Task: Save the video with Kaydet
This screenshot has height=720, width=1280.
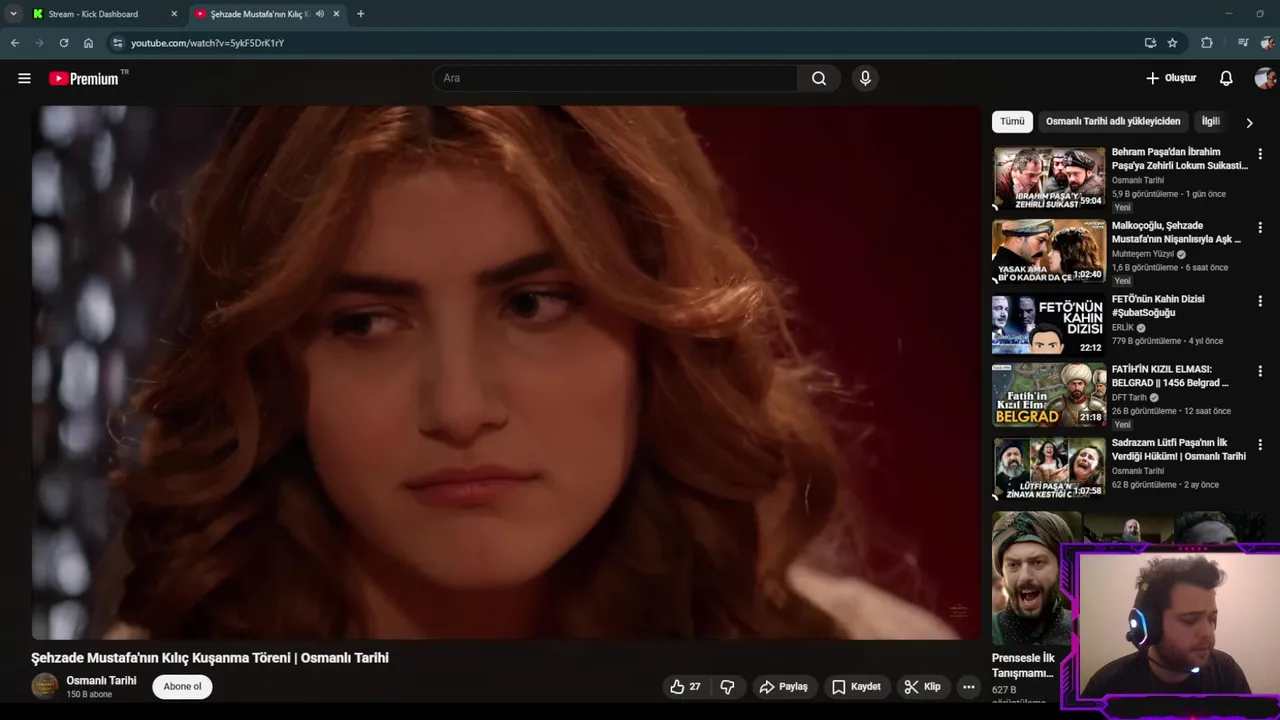Action: coord(856,687)
